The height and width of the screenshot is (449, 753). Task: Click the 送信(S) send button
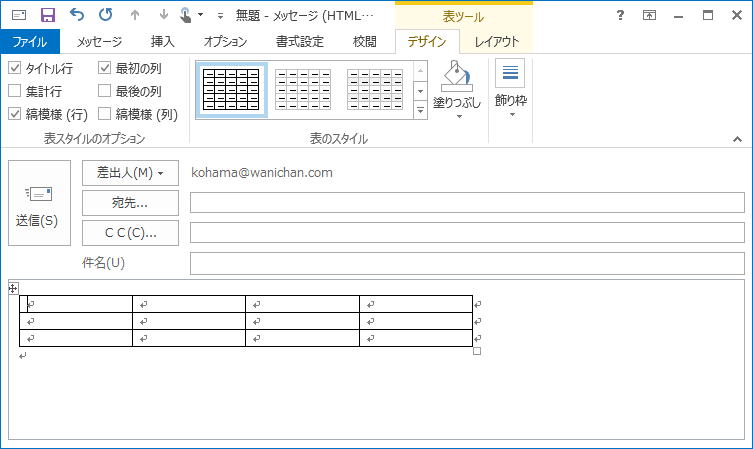point(39,203)
